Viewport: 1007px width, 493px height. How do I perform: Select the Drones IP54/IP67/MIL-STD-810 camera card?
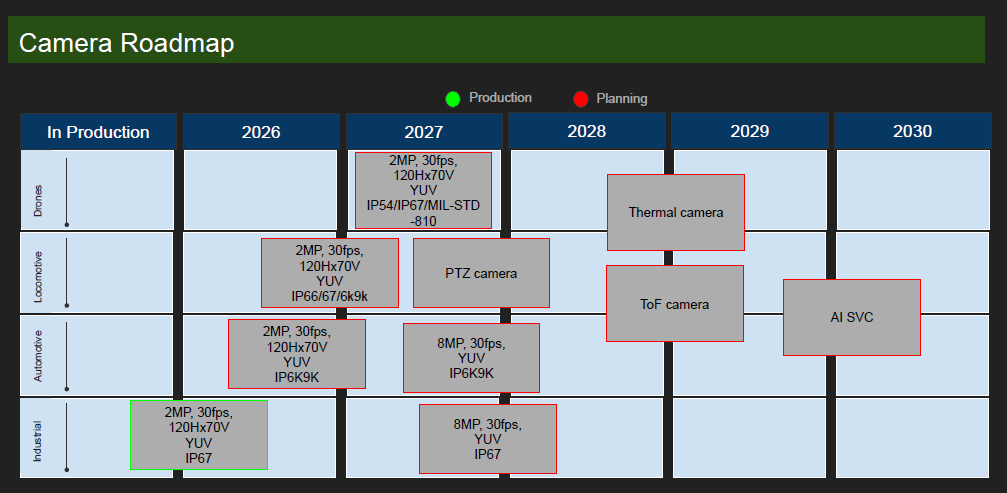click(x=423, y=190)
